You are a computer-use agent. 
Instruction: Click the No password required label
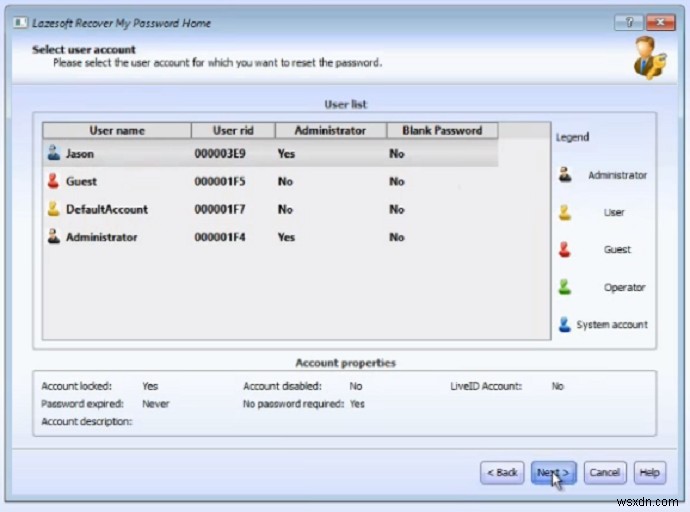tap(293, 403)
